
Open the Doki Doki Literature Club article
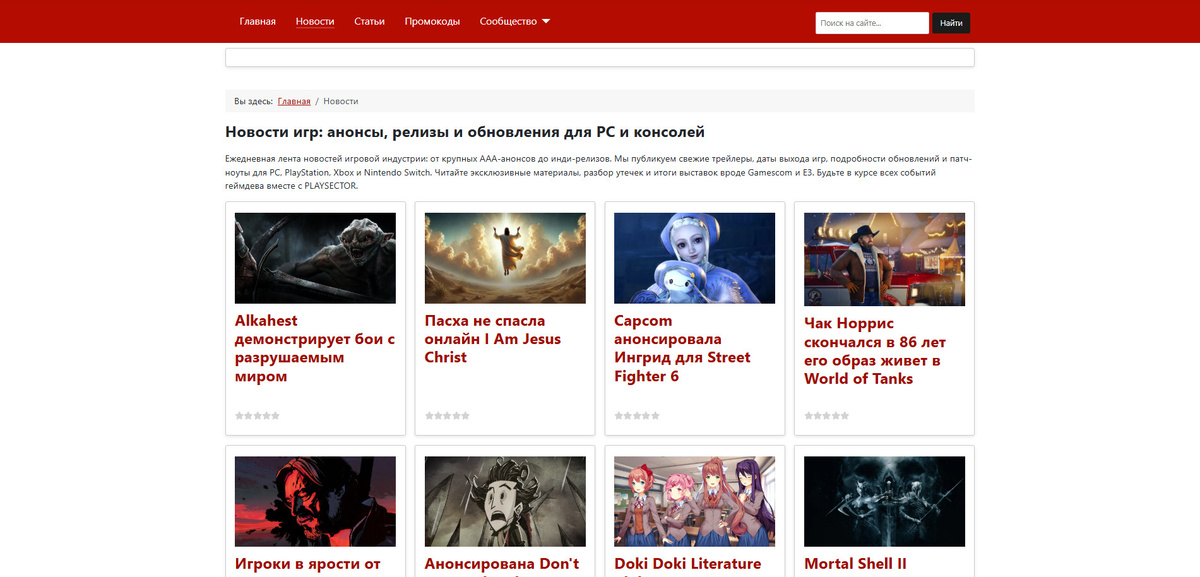688,563
